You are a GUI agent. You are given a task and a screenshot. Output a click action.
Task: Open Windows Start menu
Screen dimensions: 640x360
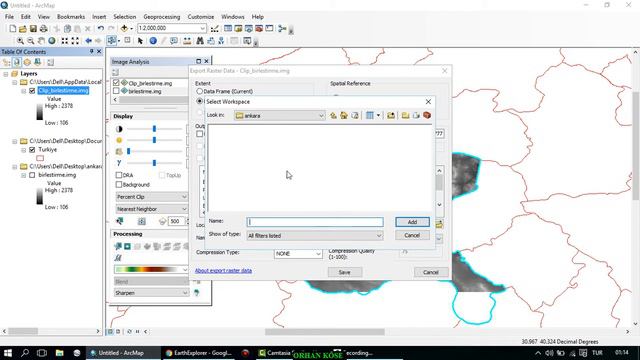(8, 353)
